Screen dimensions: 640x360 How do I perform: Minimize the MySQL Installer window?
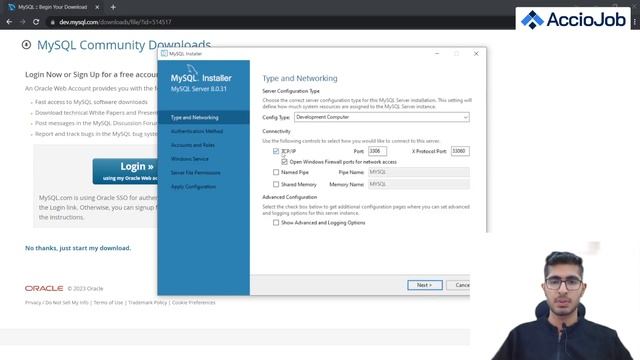[x=437, y=53]
